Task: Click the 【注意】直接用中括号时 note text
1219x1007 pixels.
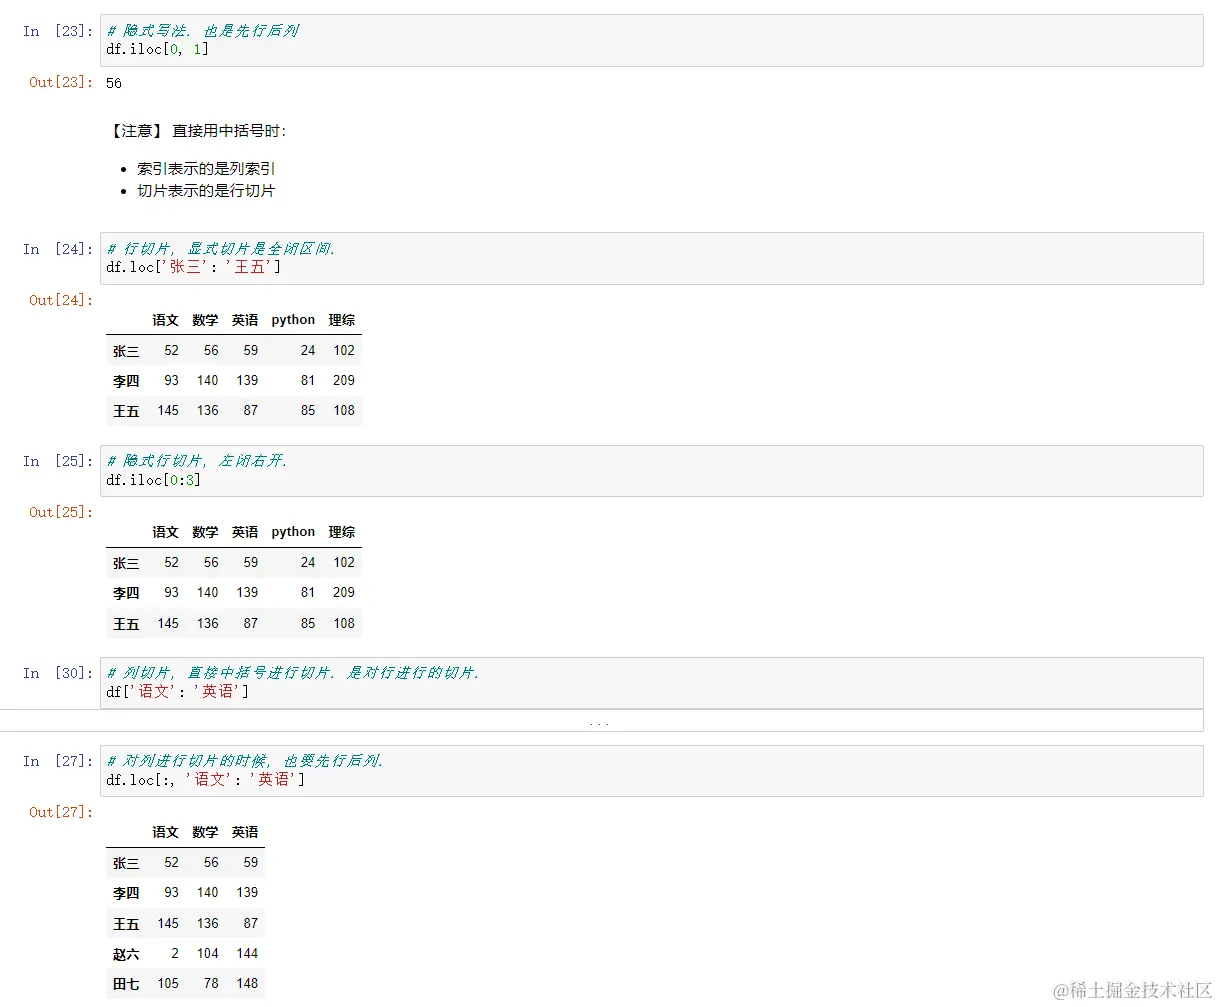Action: click(x=197, y=131)
